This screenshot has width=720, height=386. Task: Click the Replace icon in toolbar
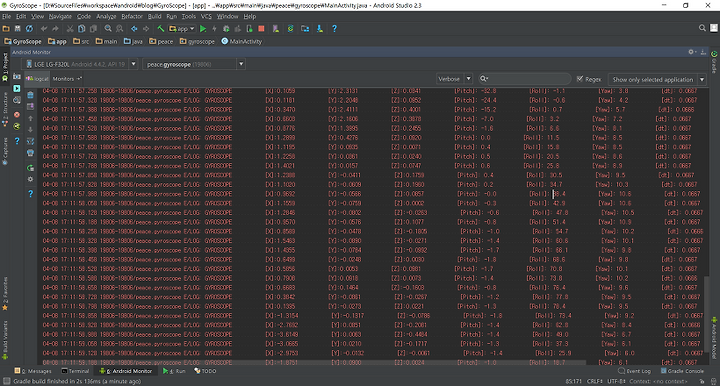click(119, 28)
